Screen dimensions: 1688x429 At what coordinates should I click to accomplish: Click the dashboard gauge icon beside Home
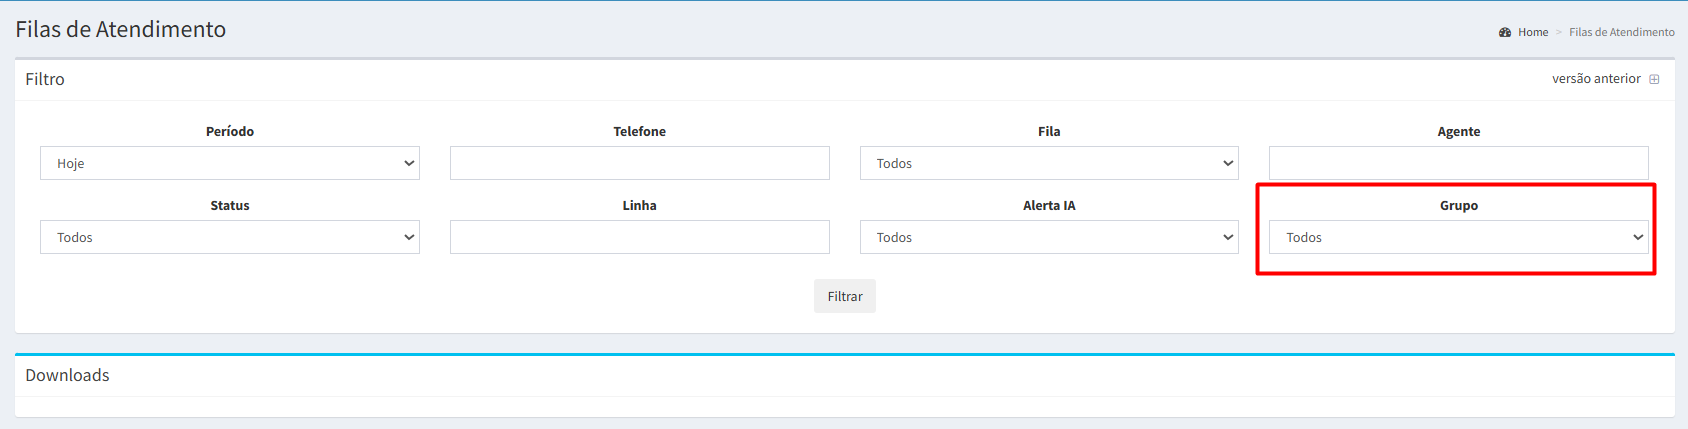(x=1505, y=32)
